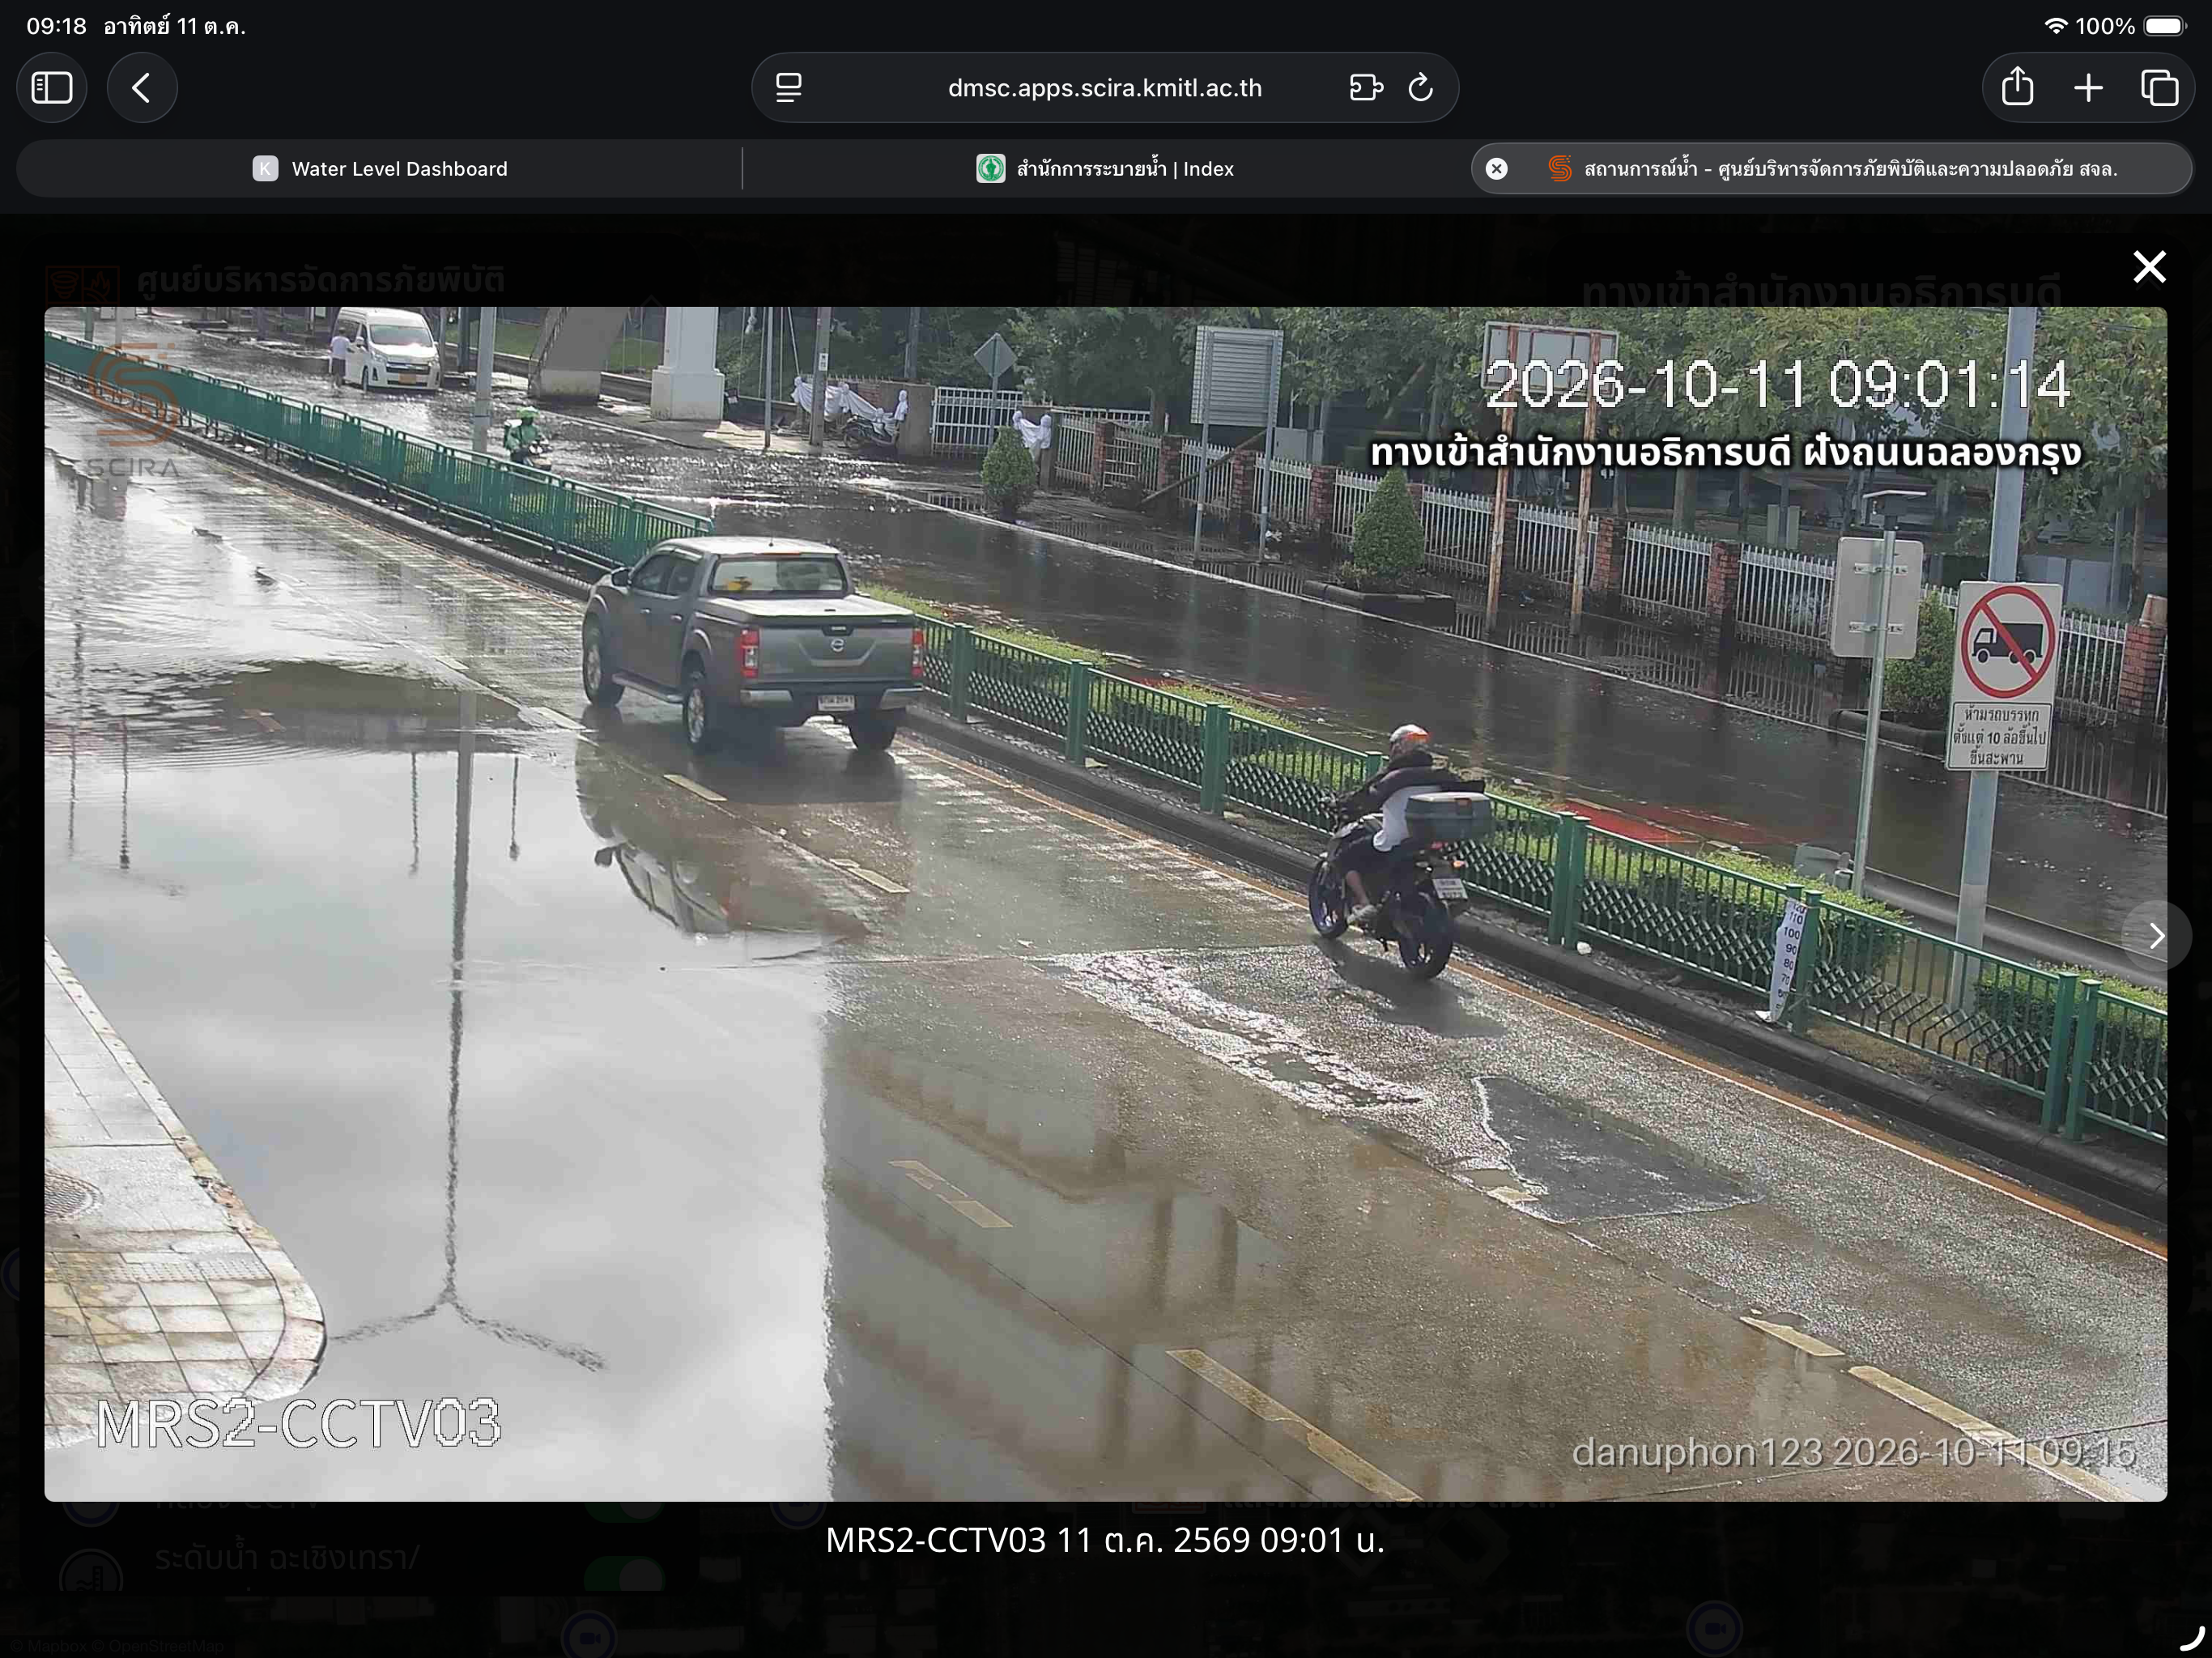The image size is (2212, 1658).
Task: Open a new tab with plus icon
Action: coord(2088,88)
